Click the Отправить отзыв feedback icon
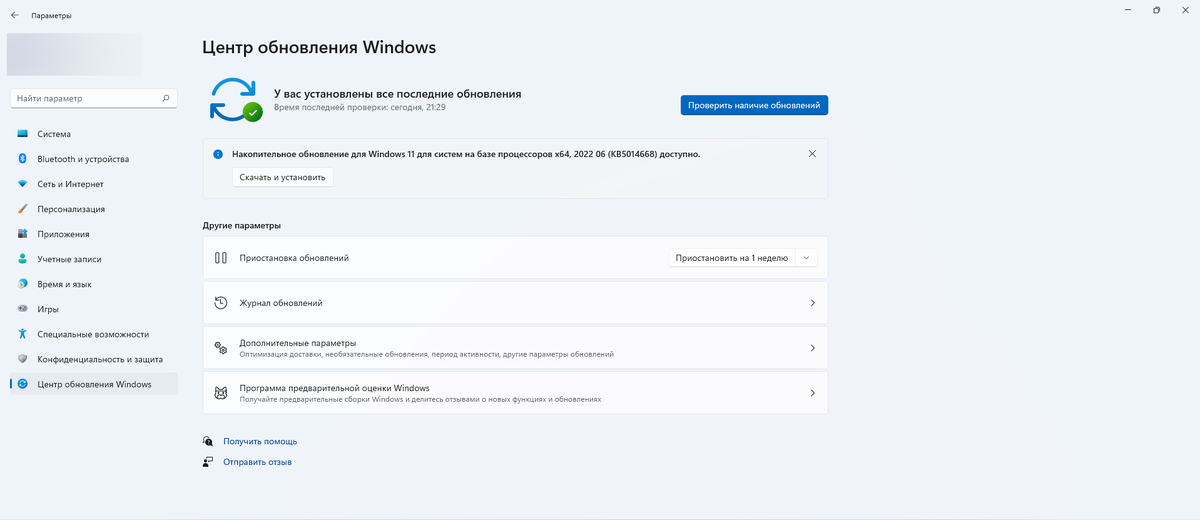The height and width of the screenshot is (520, 1200). coord(208,462)
